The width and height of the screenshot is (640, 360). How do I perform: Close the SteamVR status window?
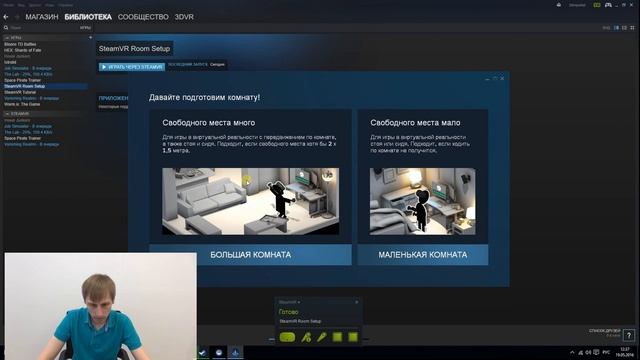(x=357, y=302)
